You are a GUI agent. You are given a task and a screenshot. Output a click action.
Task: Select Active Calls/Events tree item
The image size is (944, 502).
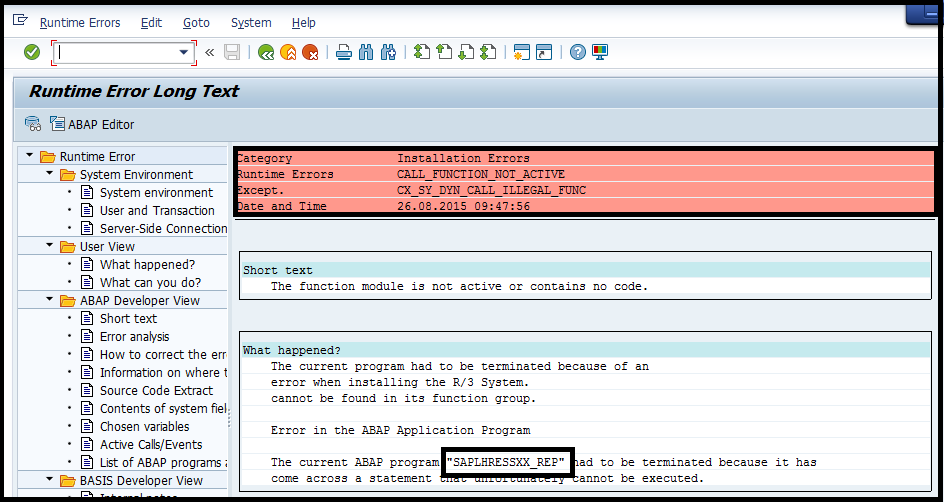tap(151, 445)
